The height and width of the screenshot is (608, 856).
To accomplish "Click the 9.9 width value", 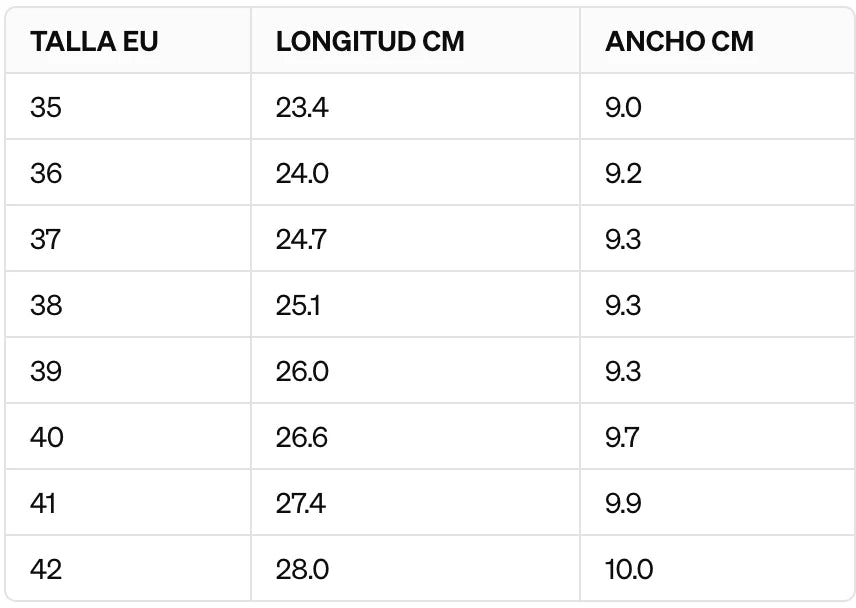I will (623, 503).
